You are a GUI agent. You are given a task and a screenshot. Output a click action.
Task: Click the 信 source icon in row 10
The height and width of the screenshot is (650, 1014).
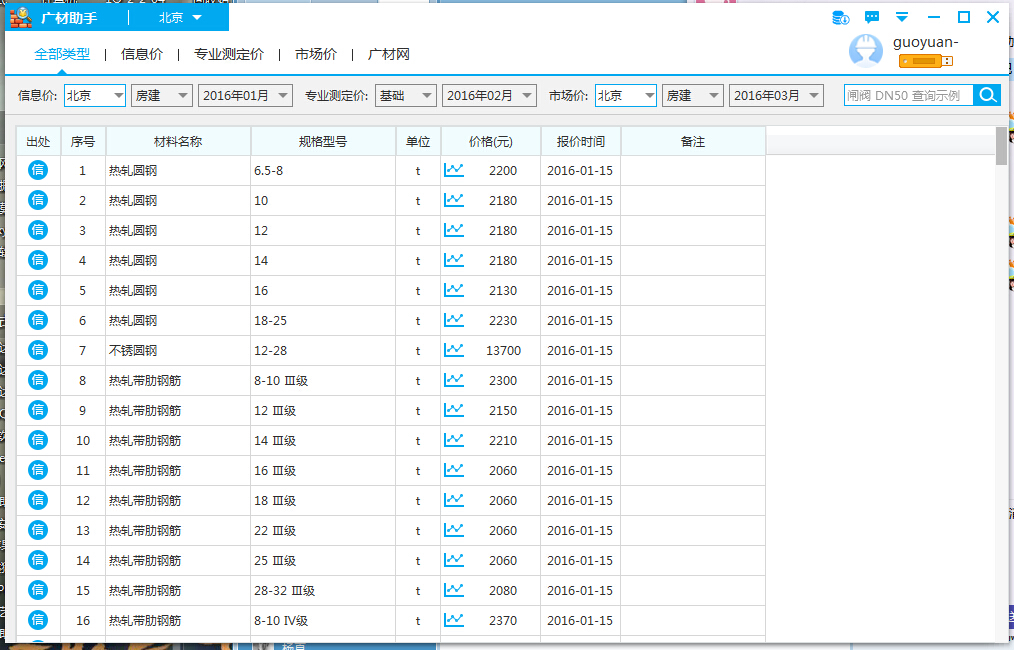coord(38,440)
